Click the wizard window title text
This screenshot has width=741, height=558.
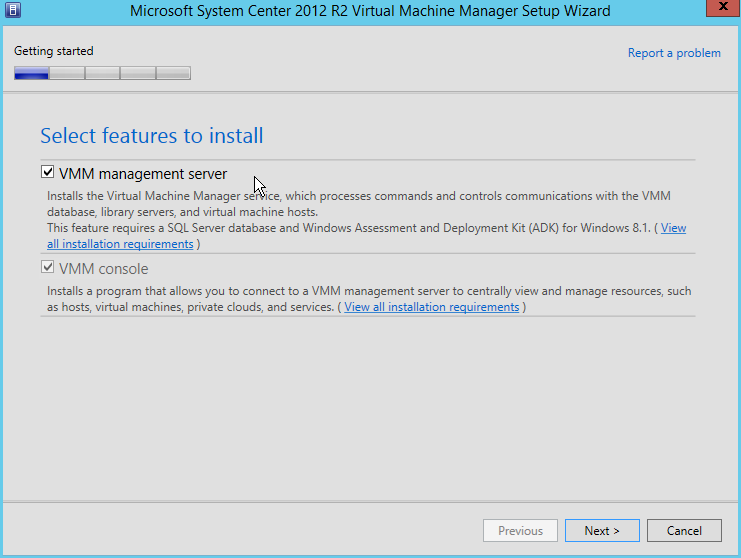[x=370, y=10]
